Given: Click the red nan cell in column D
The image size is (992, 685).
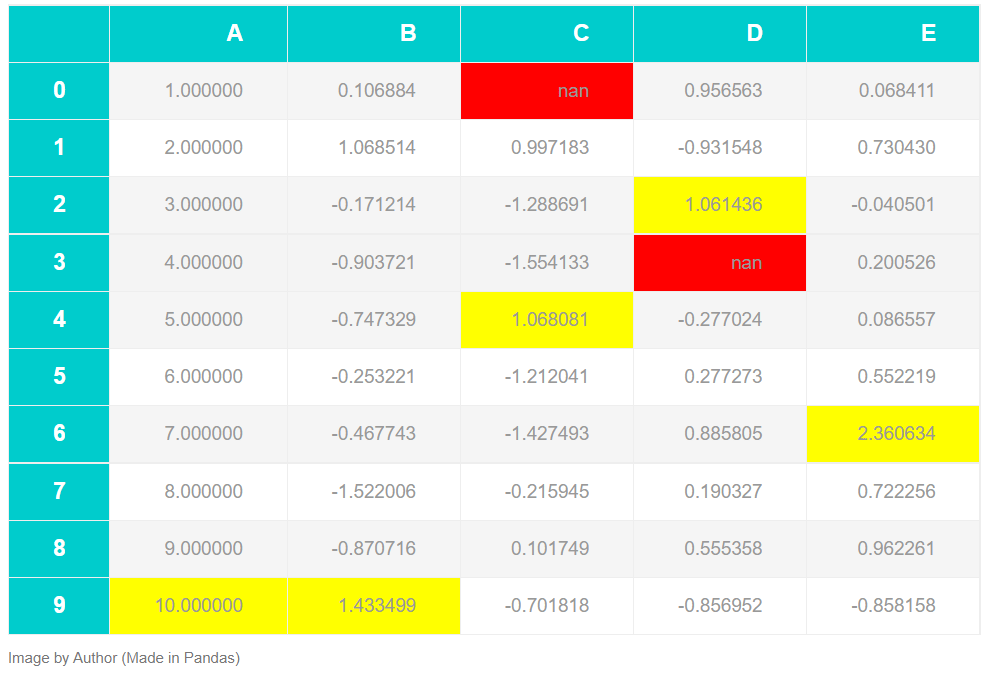Looking at the screenshot, I should (755, 262).
